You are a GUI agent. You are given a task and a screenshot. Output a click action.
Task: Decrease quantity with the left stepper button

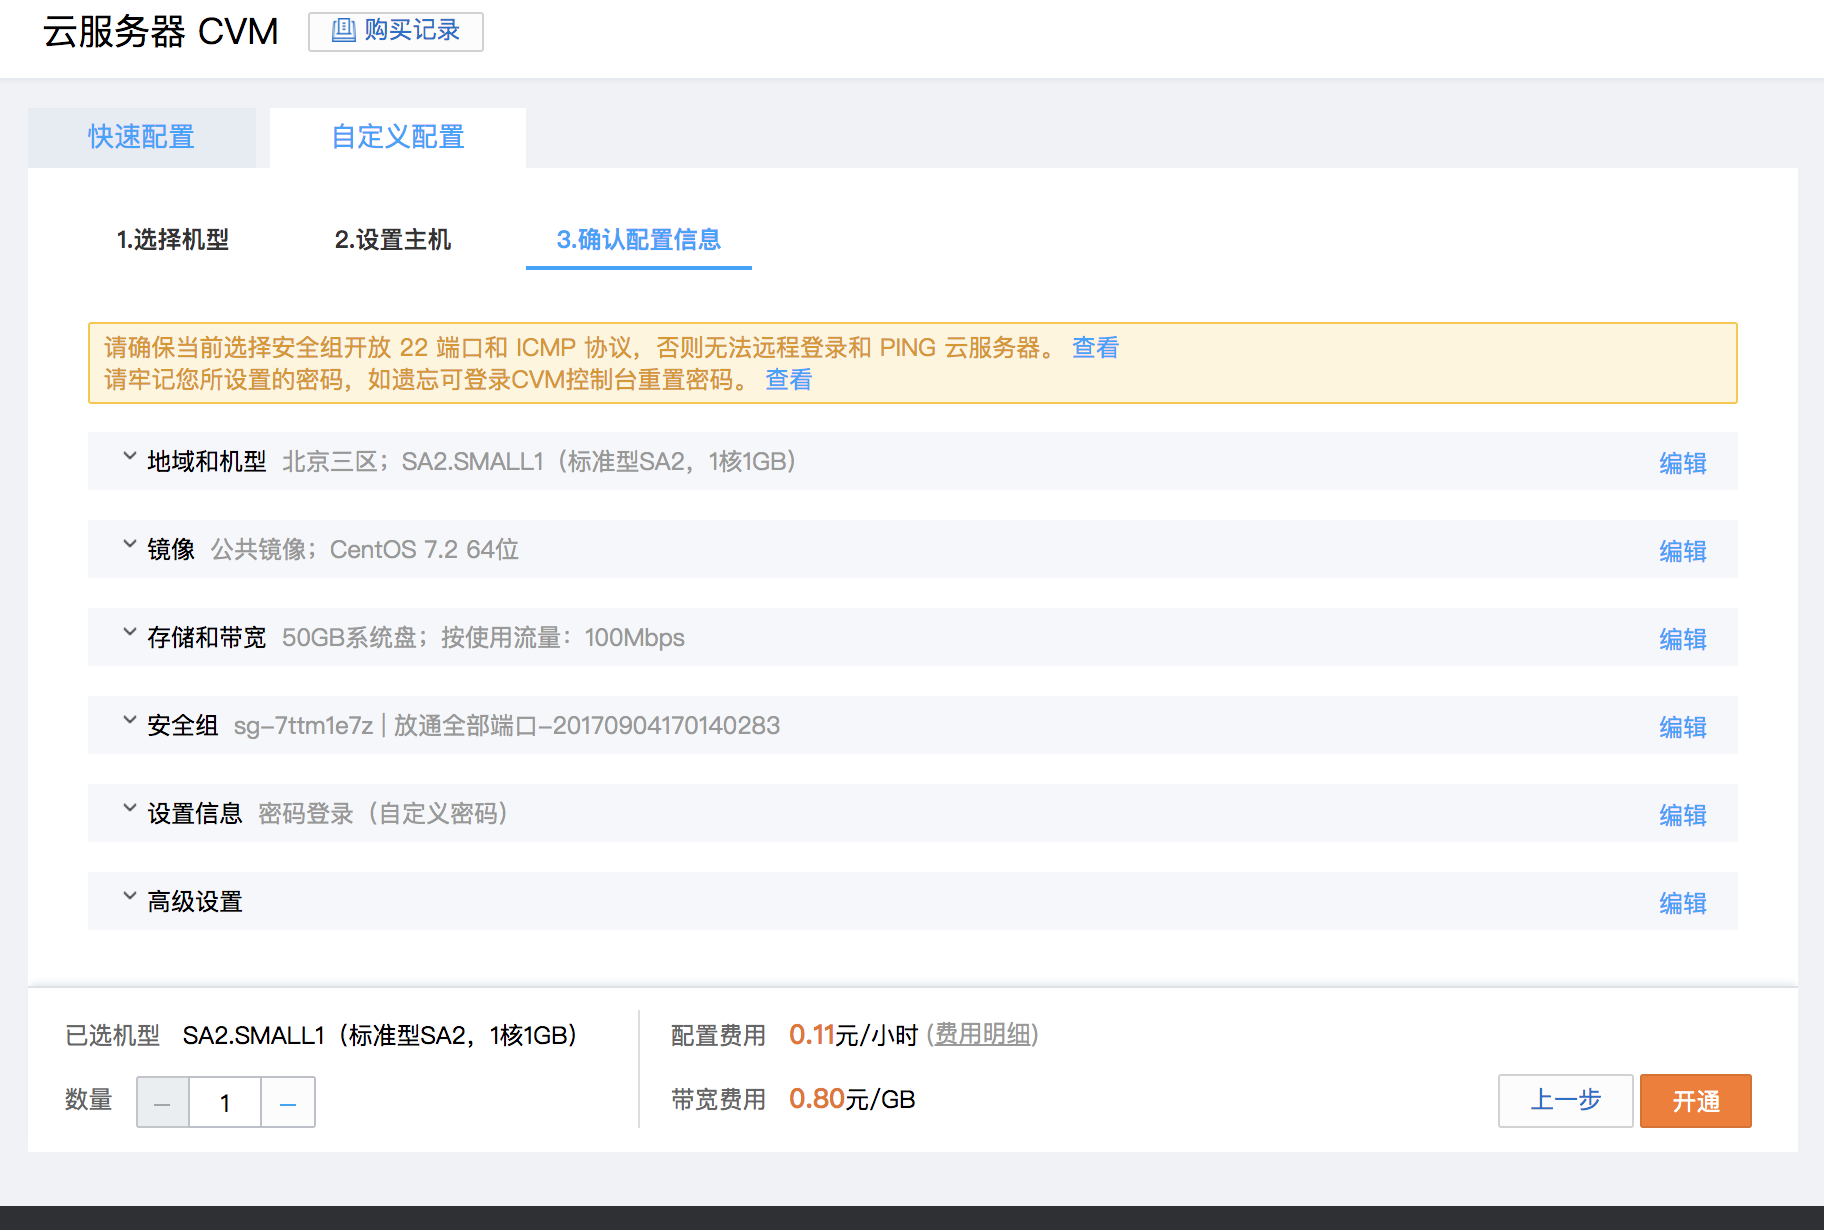coord(163,1102)
